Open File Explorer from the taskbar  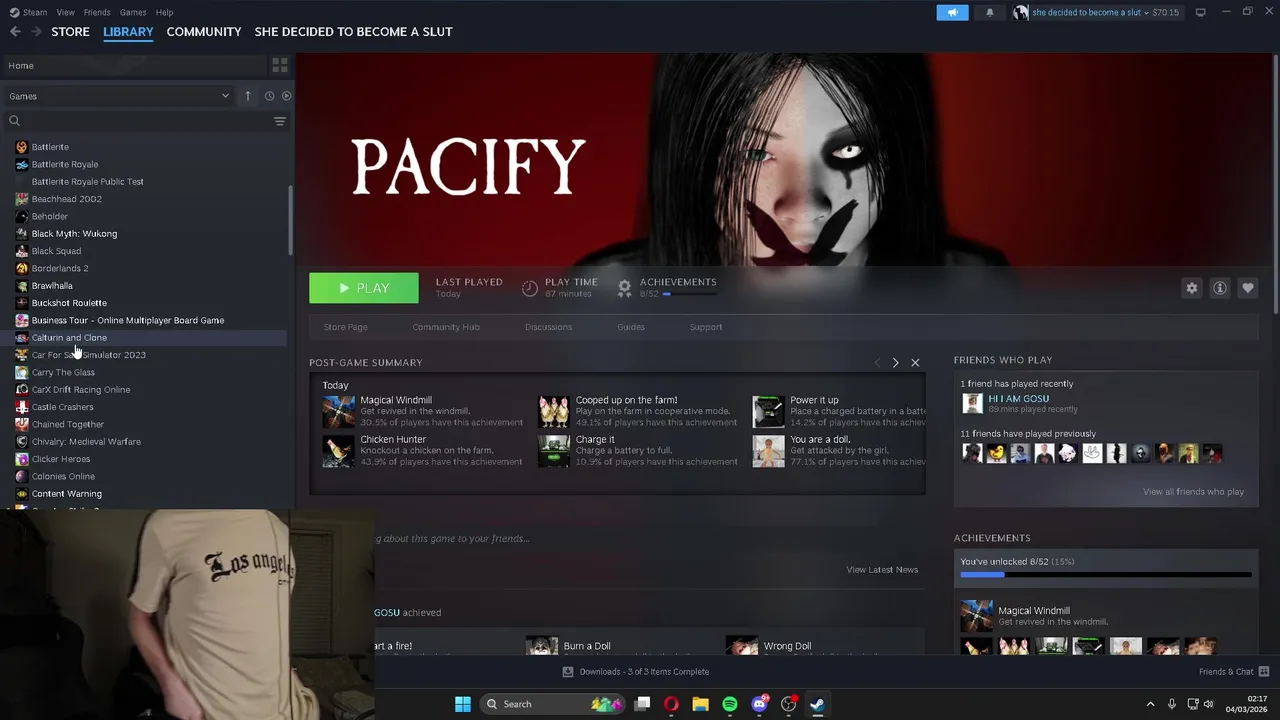[x=700, y=704]
